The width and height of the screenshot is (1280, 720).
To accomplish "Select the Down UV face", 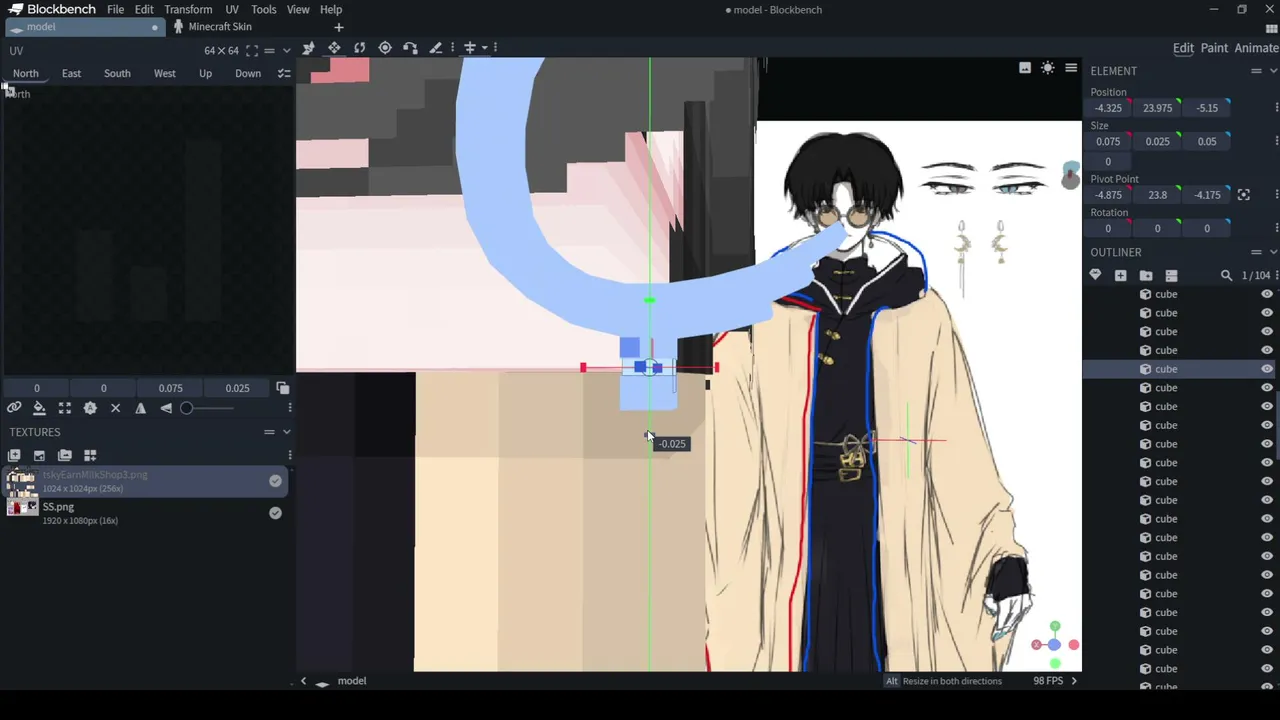I will tap(248, 73).
